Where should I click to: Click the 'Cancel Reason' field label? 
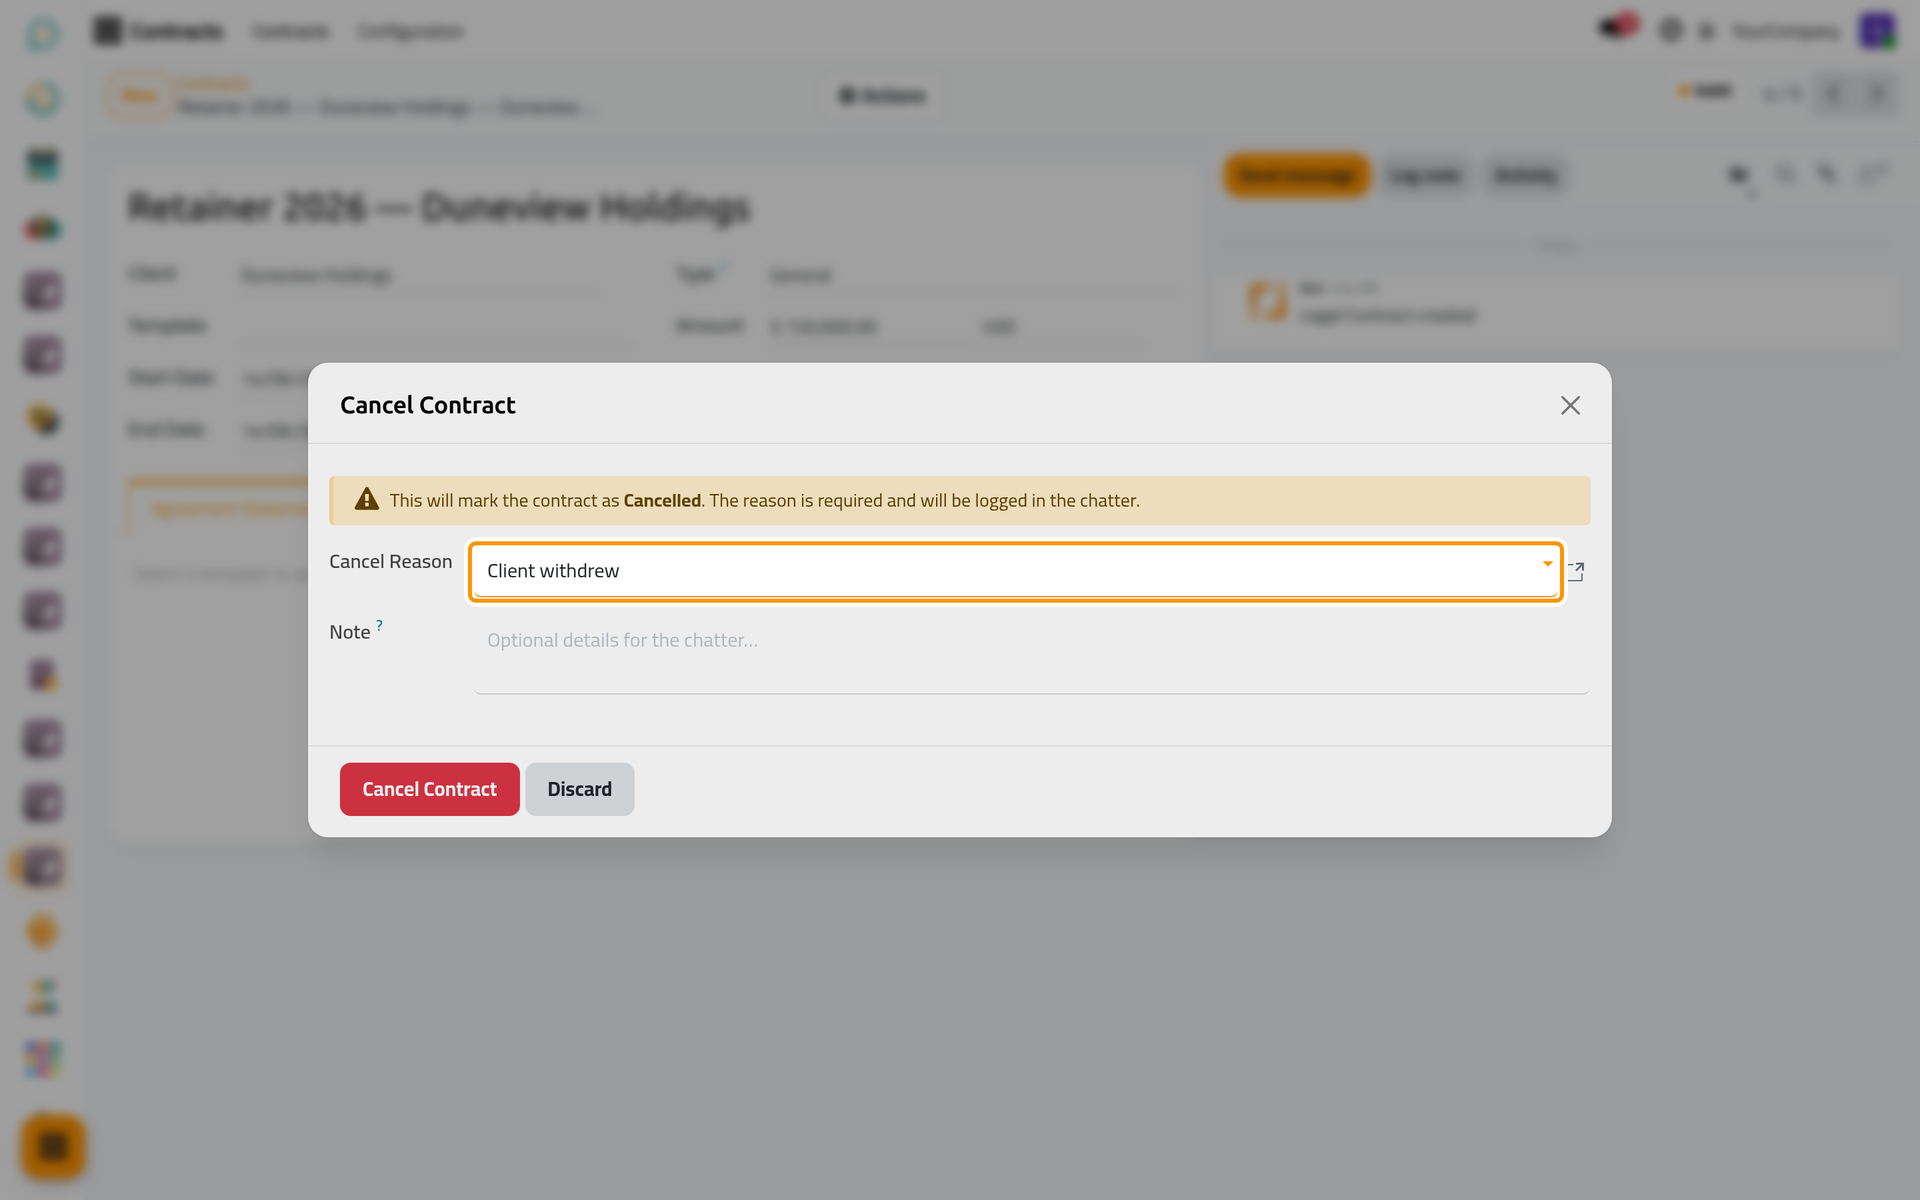click(x=390, y=562)
